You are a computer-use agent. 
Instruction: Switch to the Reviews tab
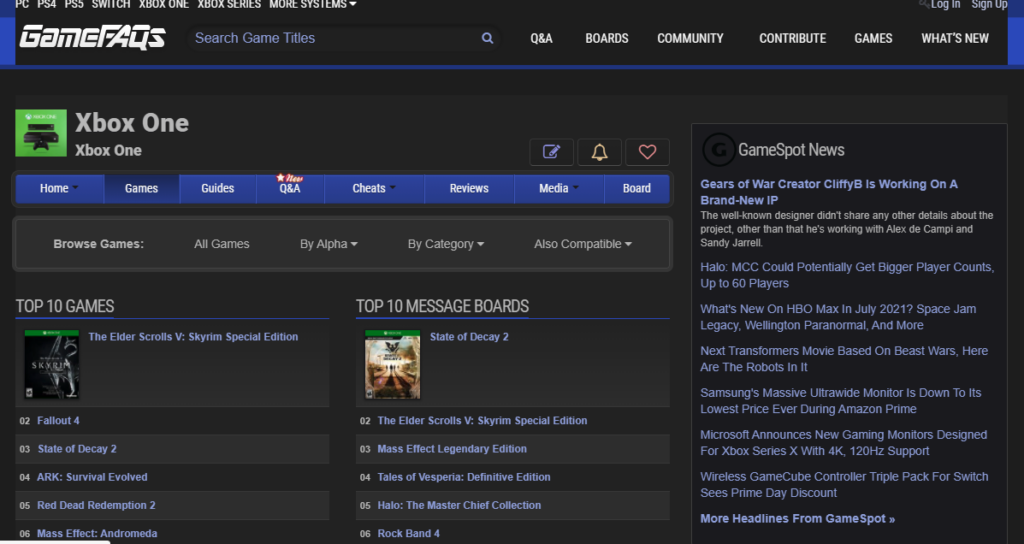pyautogui.click(x=469, y=188)
